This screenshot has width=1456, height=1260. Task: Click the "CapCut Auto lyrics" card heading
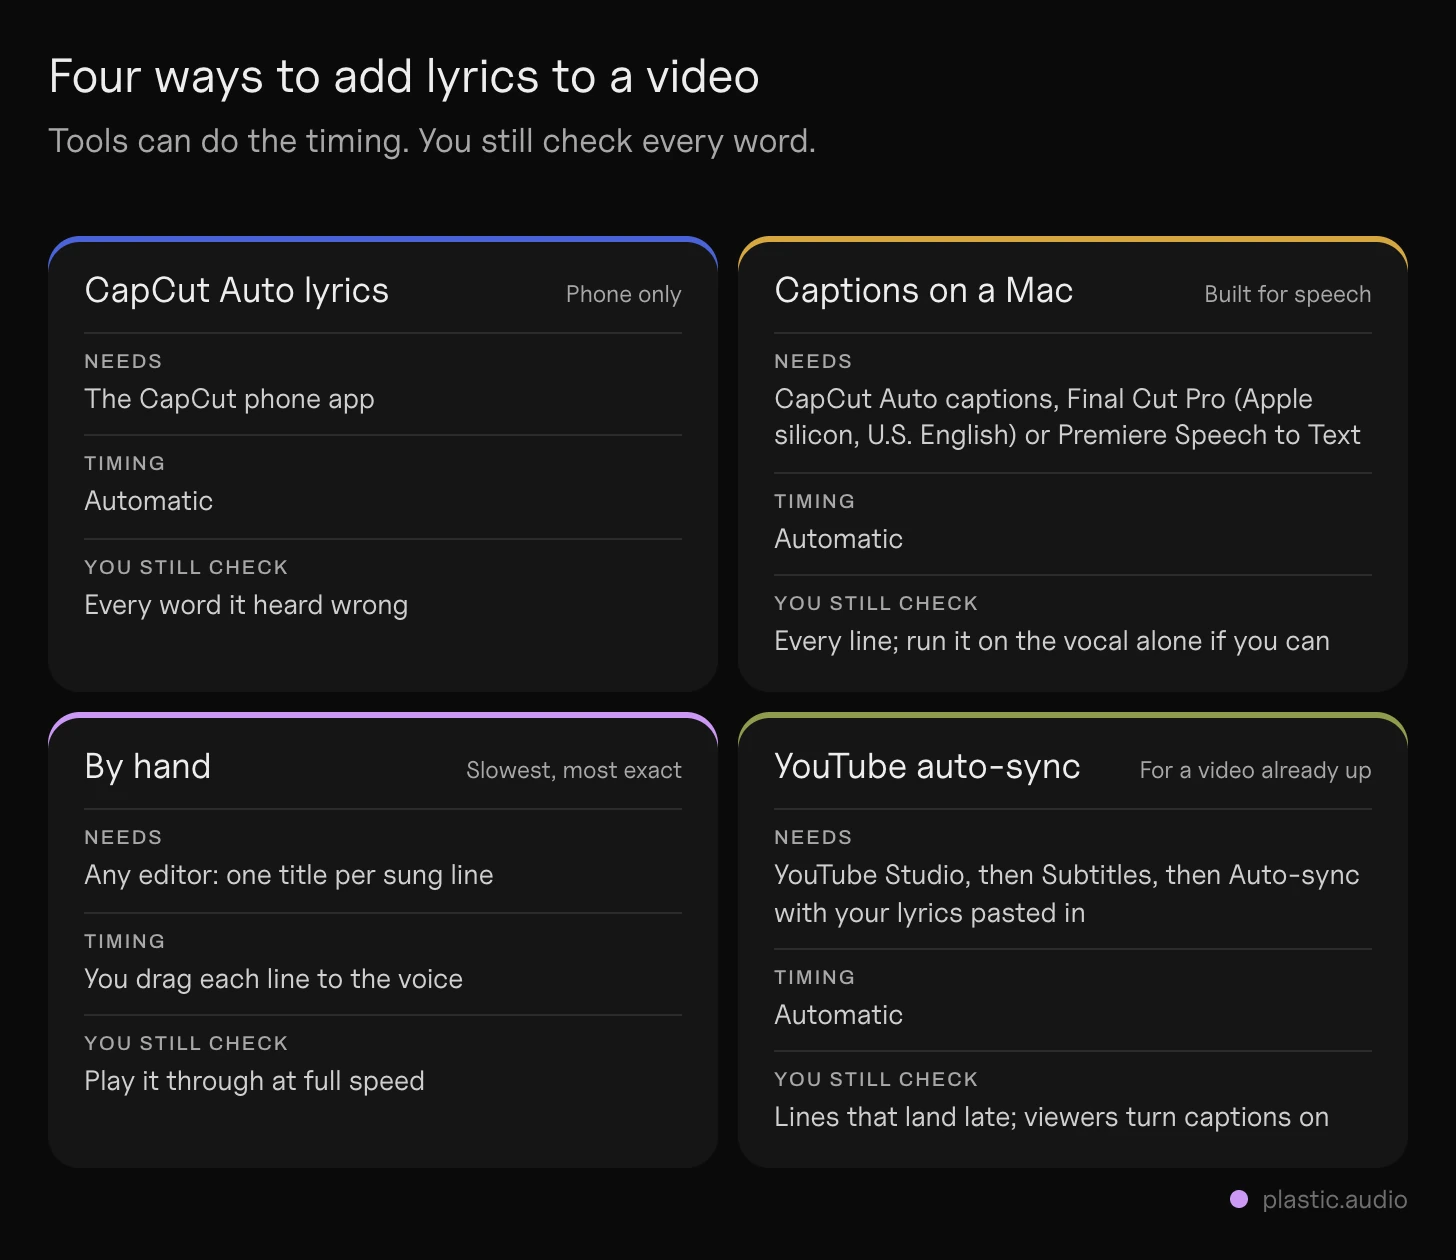pyautogui.click(x=237, y=290)
